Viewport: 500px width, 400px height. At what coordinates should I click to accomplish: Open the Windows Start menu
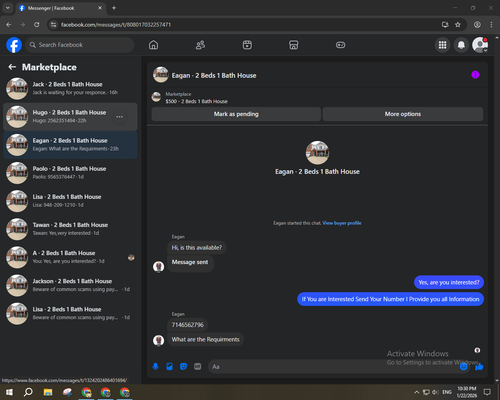click(x=9, y=392)
